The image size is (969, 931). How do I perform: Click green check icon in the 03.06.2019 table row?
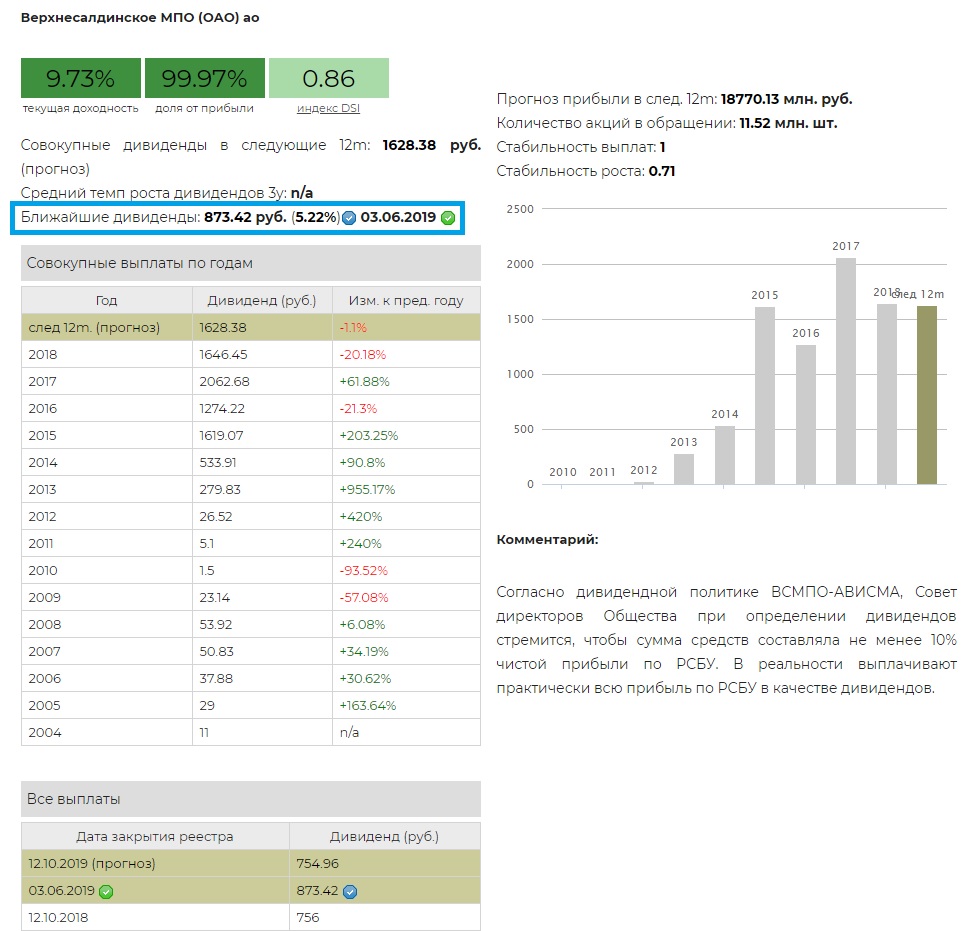(106, 891)
